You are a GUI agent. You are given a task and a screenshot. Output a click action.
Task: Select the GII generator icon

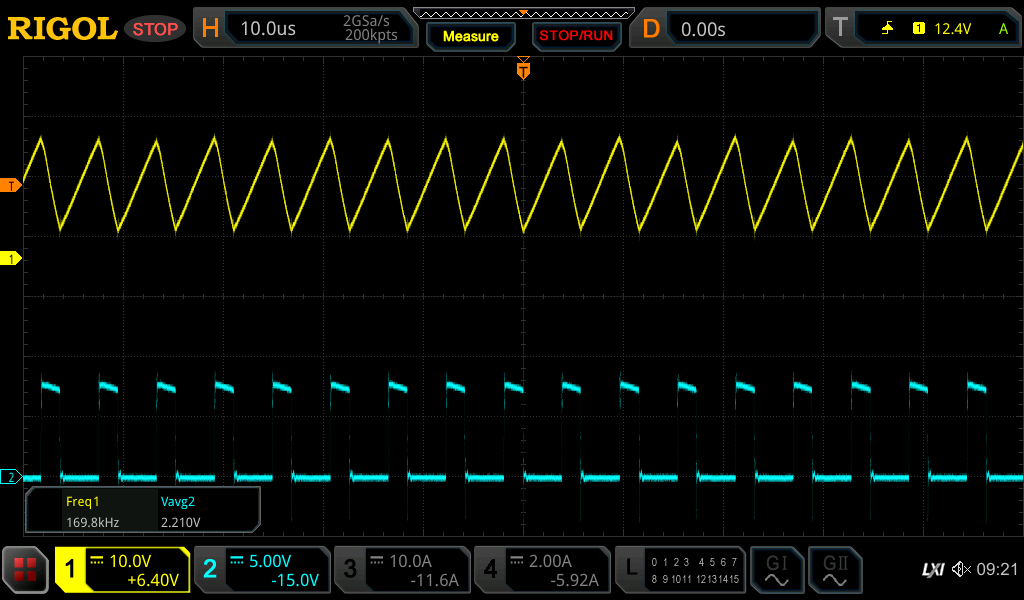[x=835, y=570]
